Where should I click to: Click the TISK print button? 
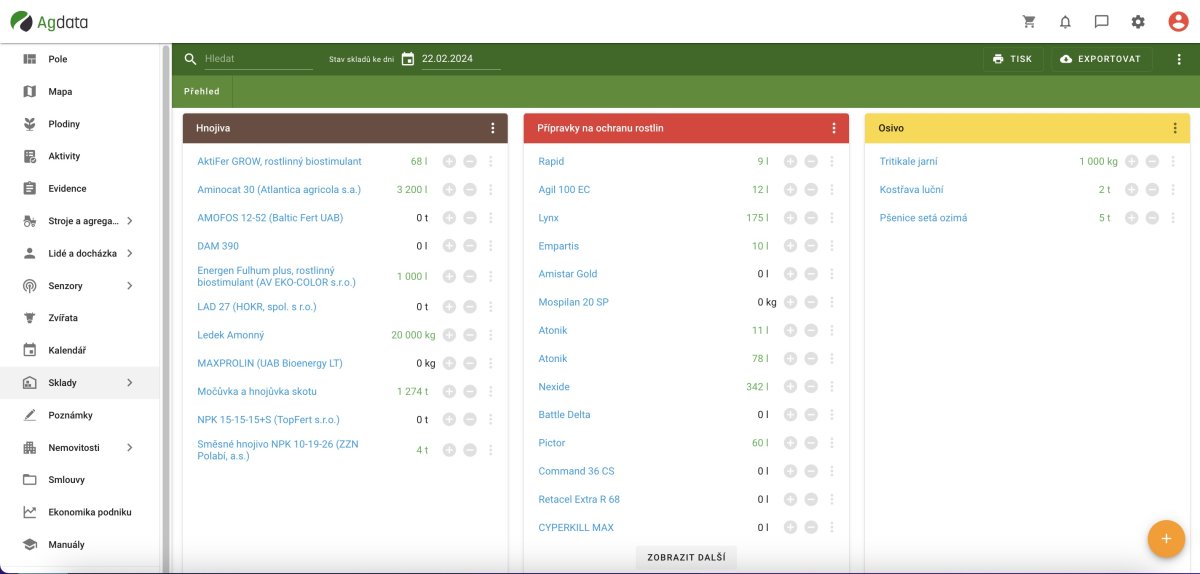click(x=1012, y=59)
